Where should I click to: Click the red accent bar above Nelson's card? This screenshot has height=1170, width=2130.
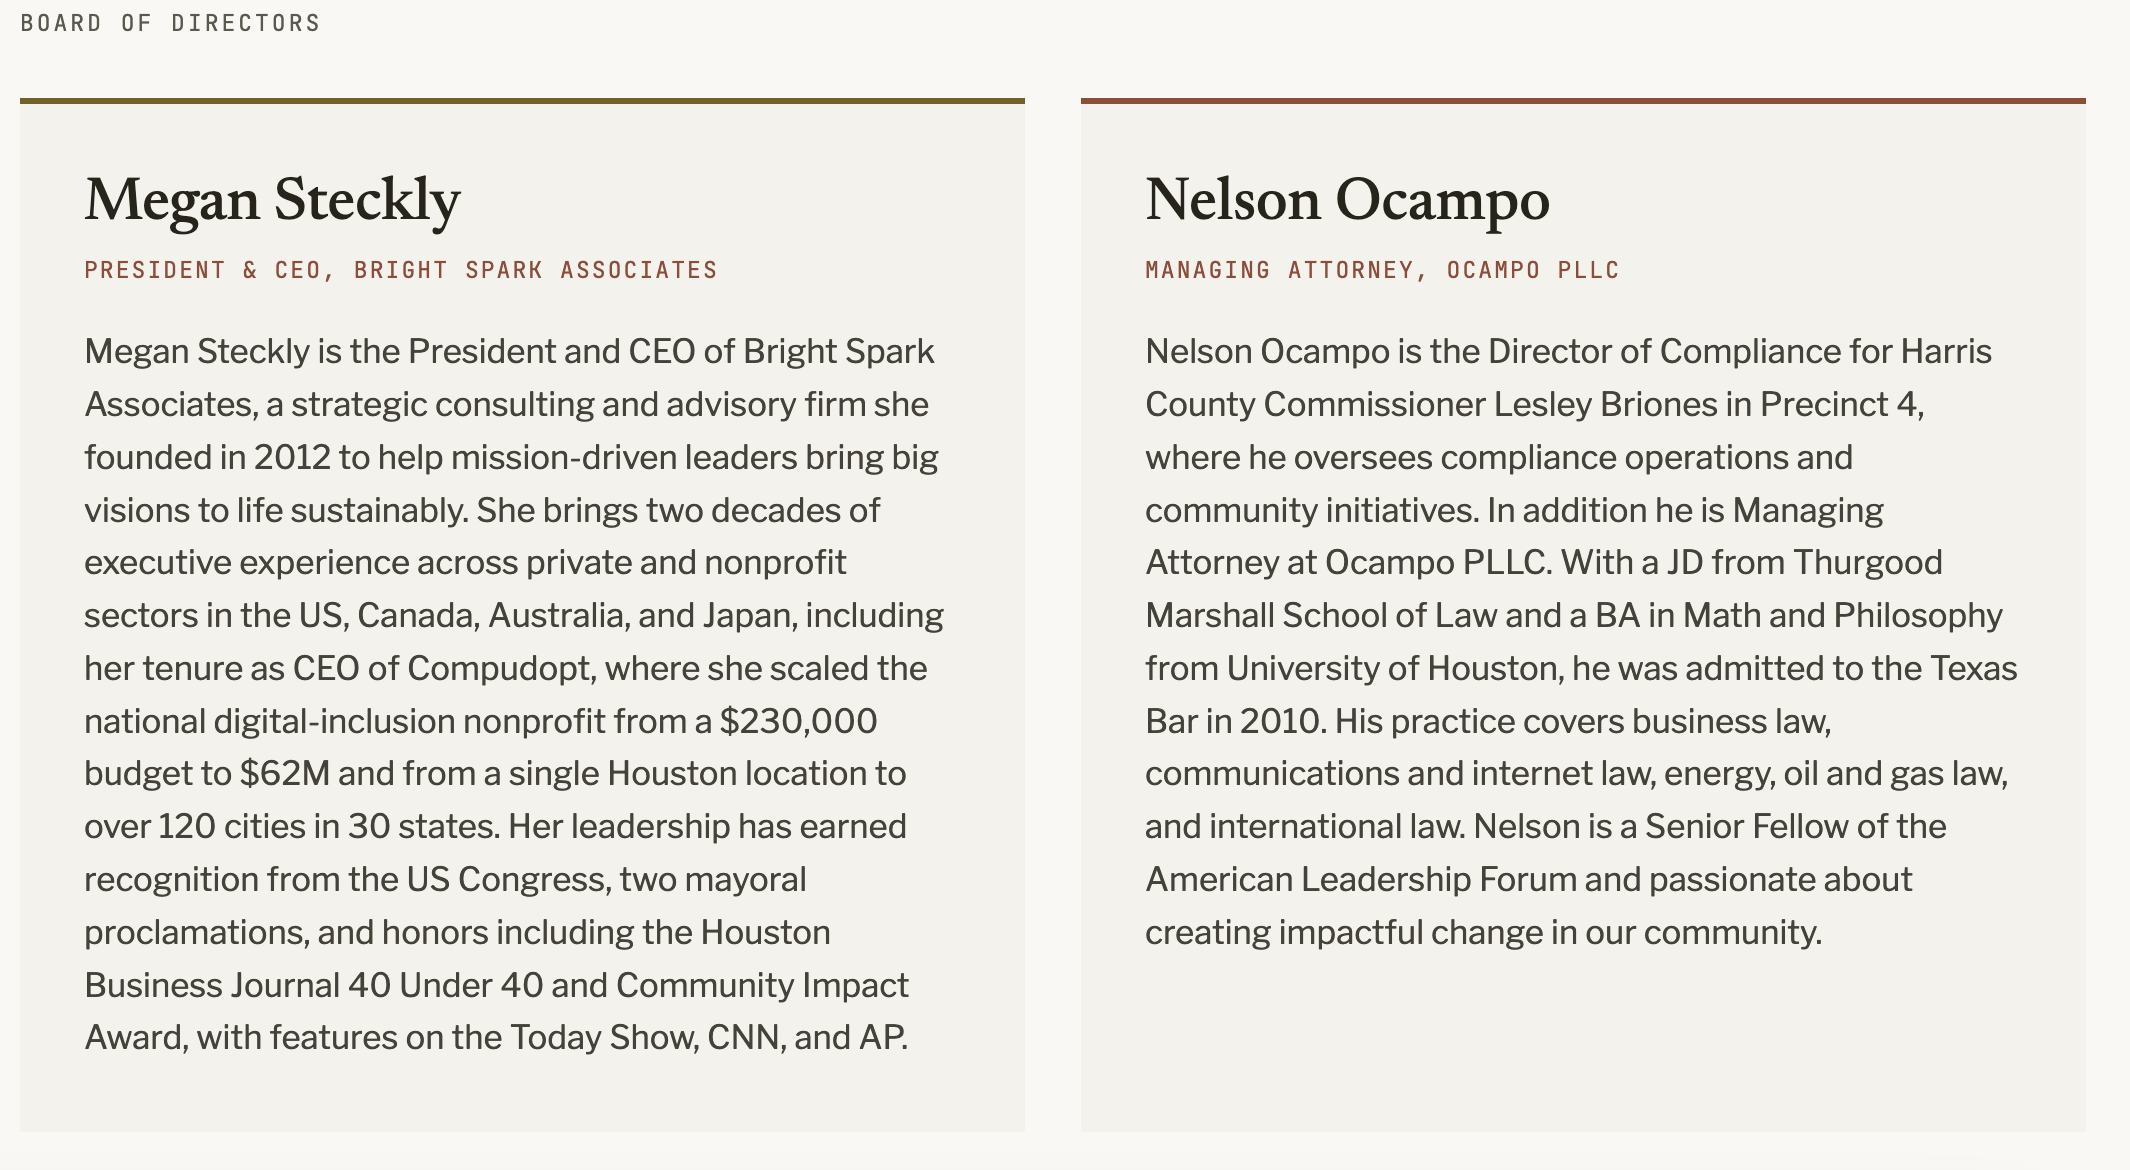pos(1583,101)
